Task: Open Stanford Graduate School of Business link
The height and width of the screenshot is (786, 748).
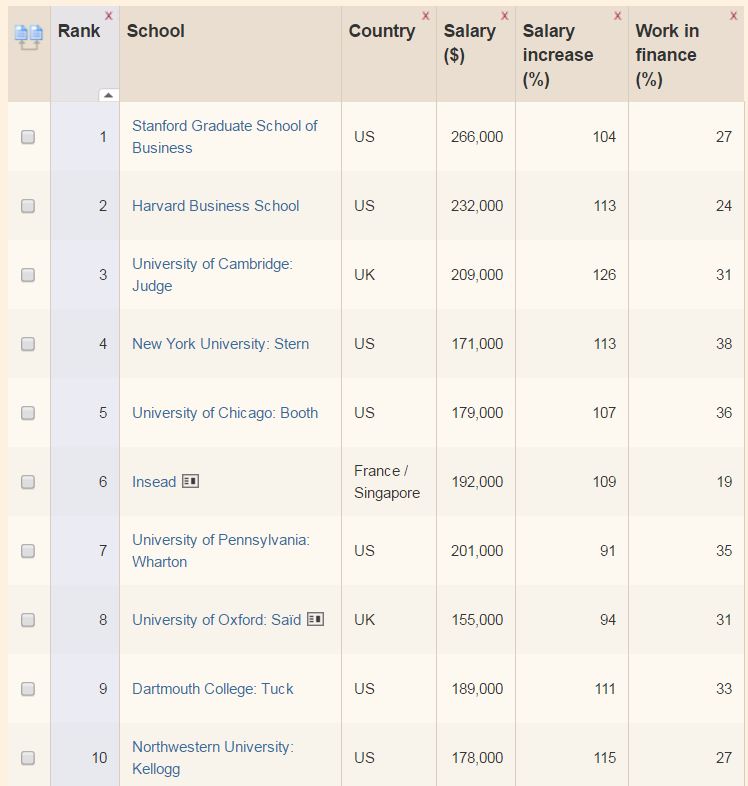Action: [x=225, y=137]
